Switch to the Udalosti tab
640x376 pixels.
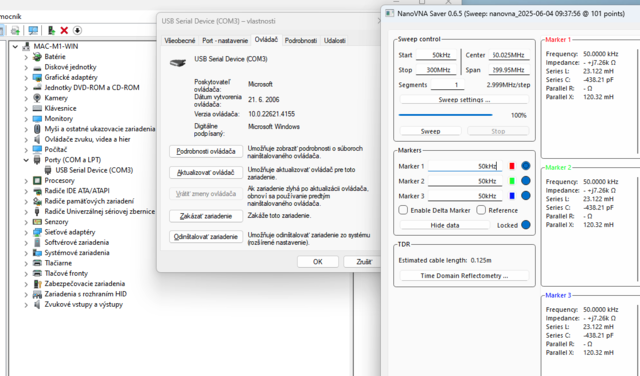coord(335,40)
